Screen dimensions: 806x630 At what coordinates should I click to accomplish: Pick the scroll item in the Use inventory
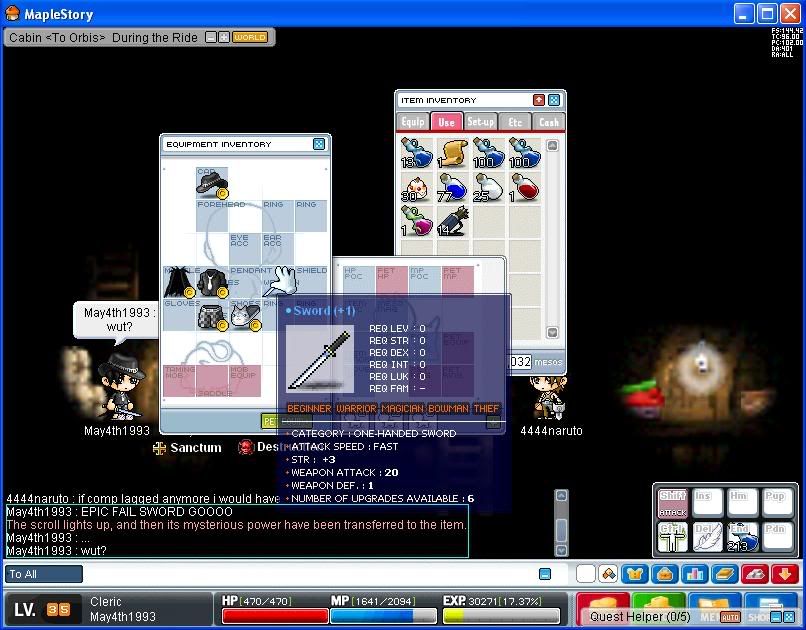coord(453,153)
